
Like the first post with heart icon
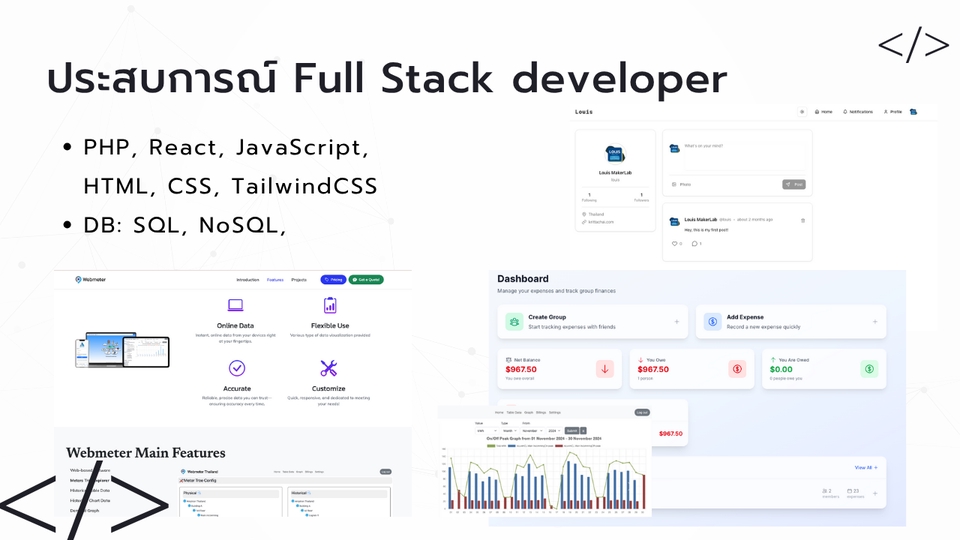pyautogui.click(x=674, y=243)
